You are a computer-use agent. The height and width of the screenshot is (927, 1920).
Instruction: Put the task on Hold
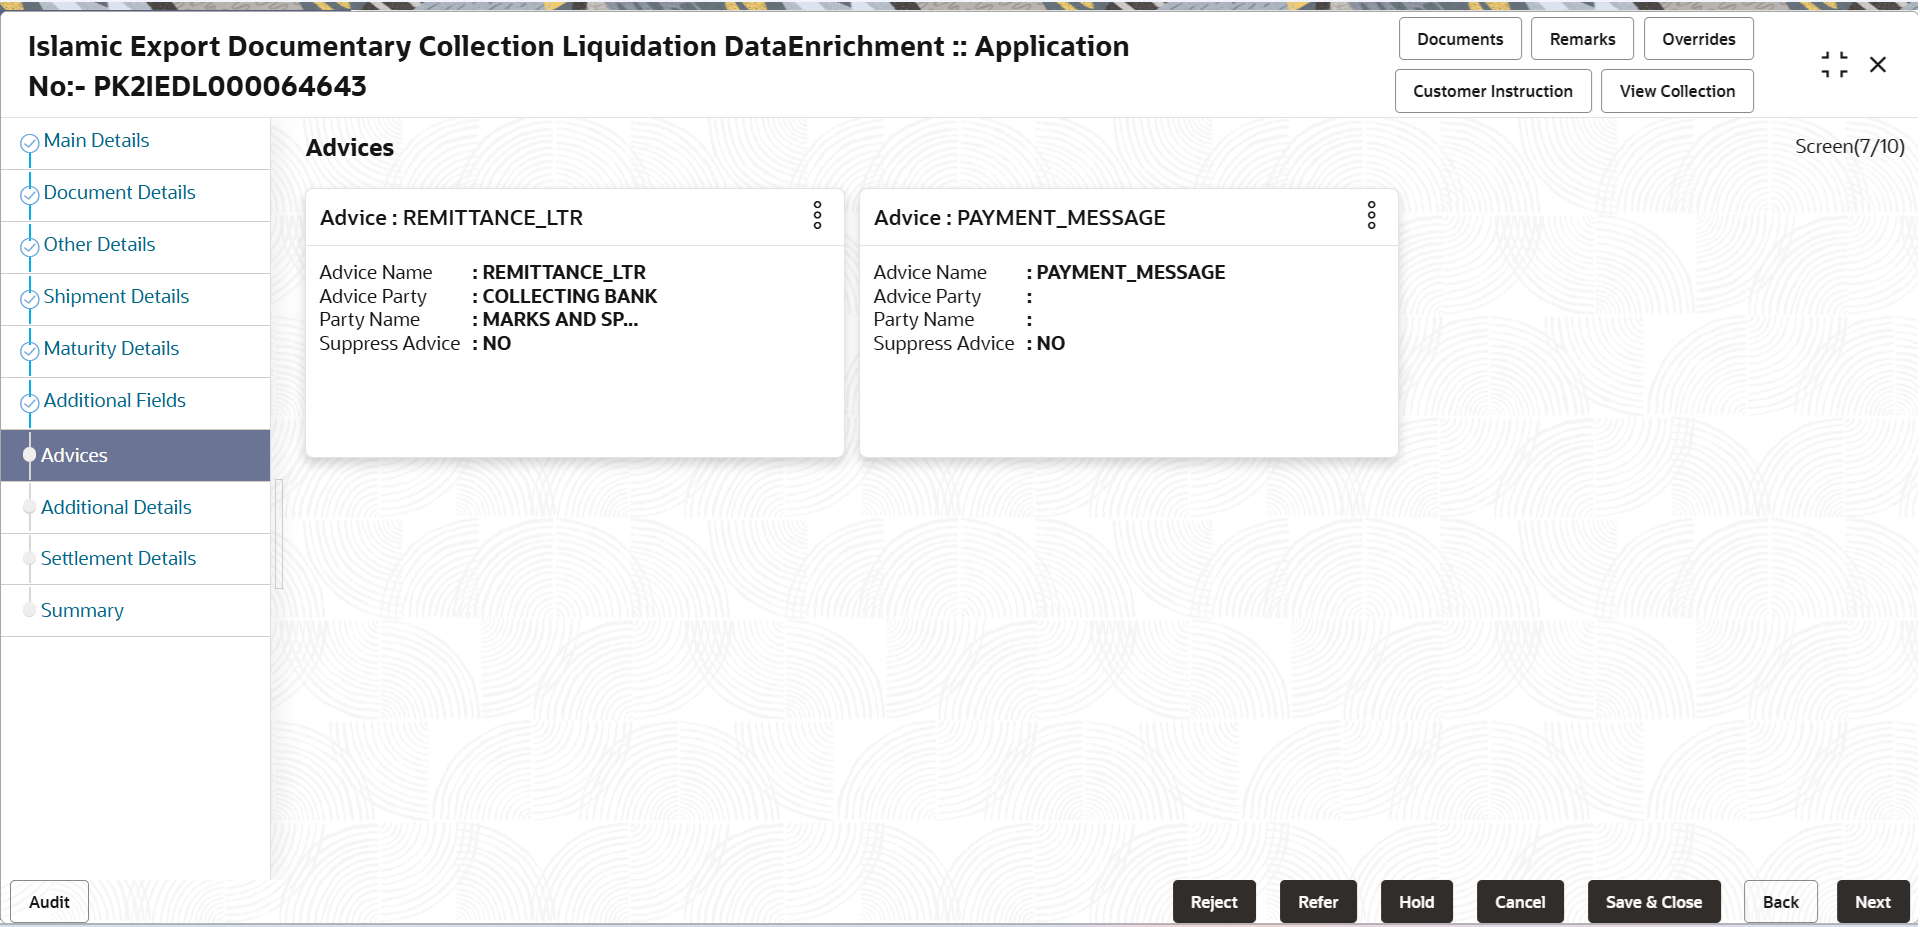pyautogui.click(x=1416, y=902)
